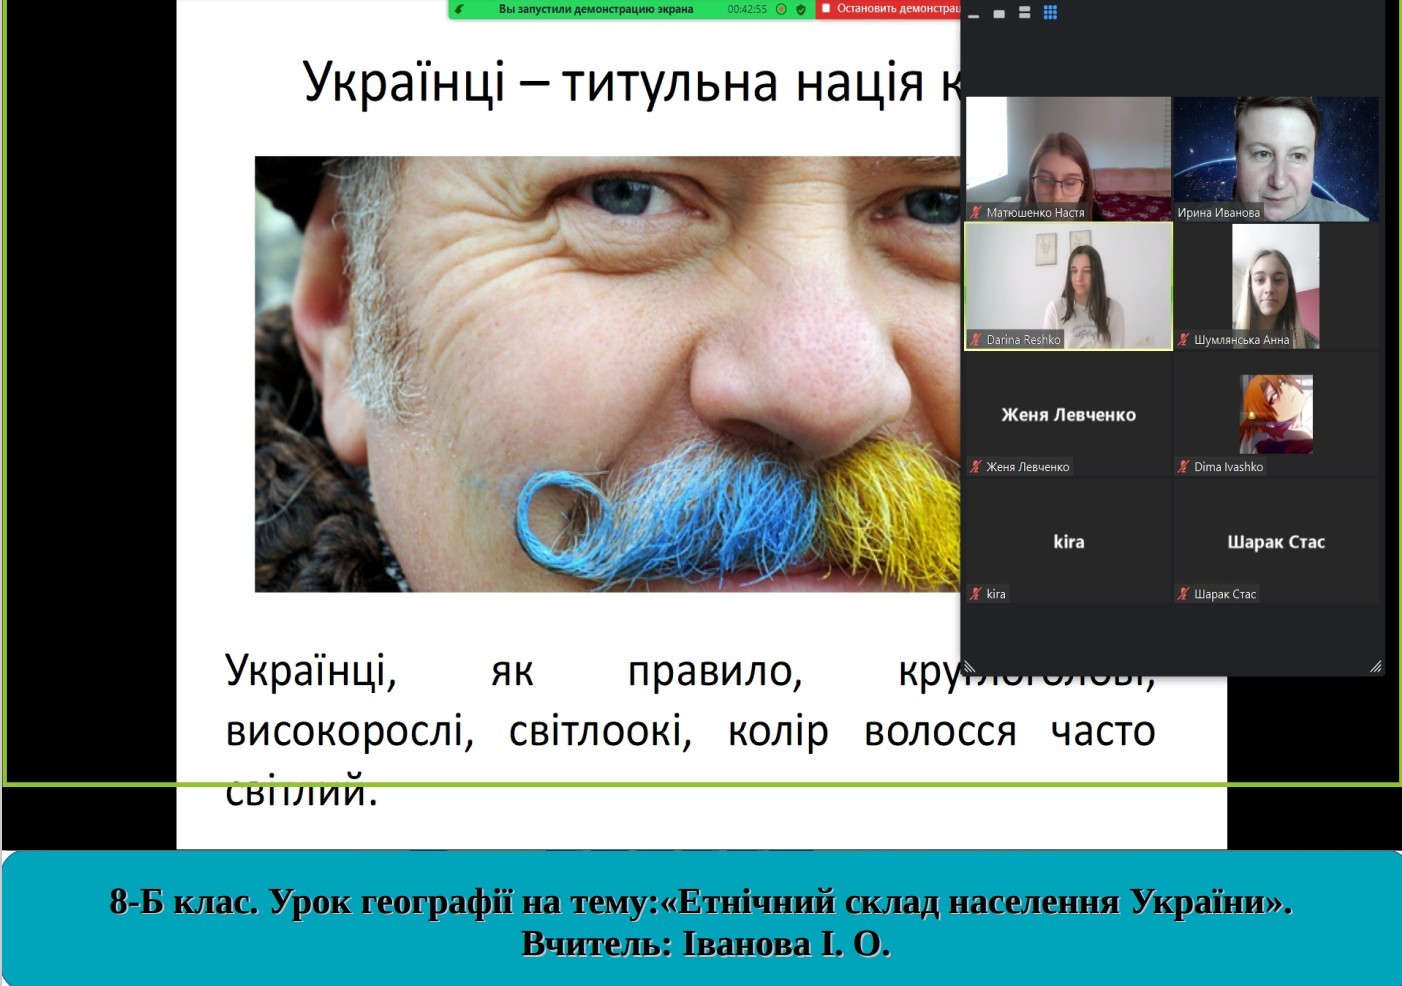Click bottom-right resize handle of video panel
This screenshot has width=1402, height=986.
[1376, 666]
